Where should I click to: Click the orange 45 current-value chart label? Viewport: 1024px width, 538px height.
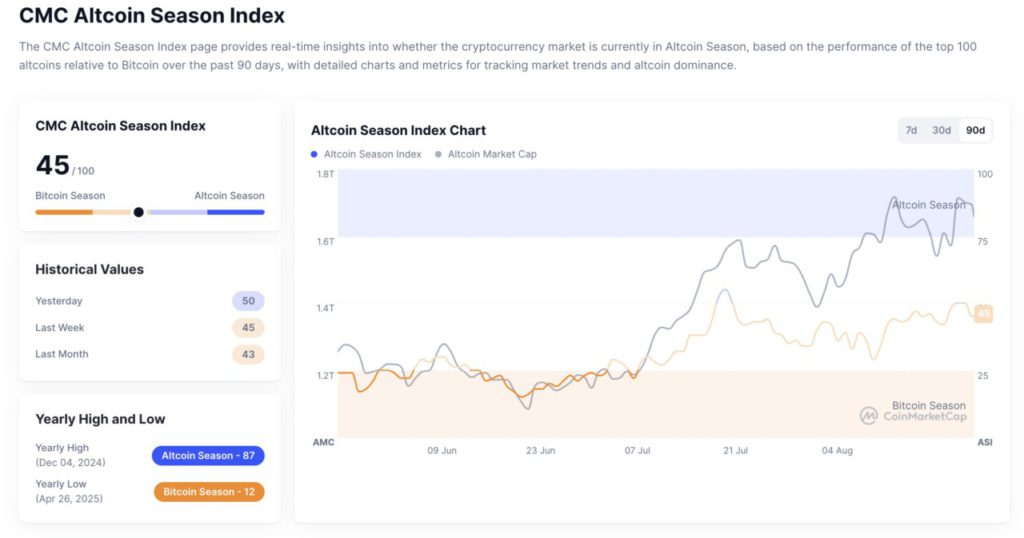(983, 314)
